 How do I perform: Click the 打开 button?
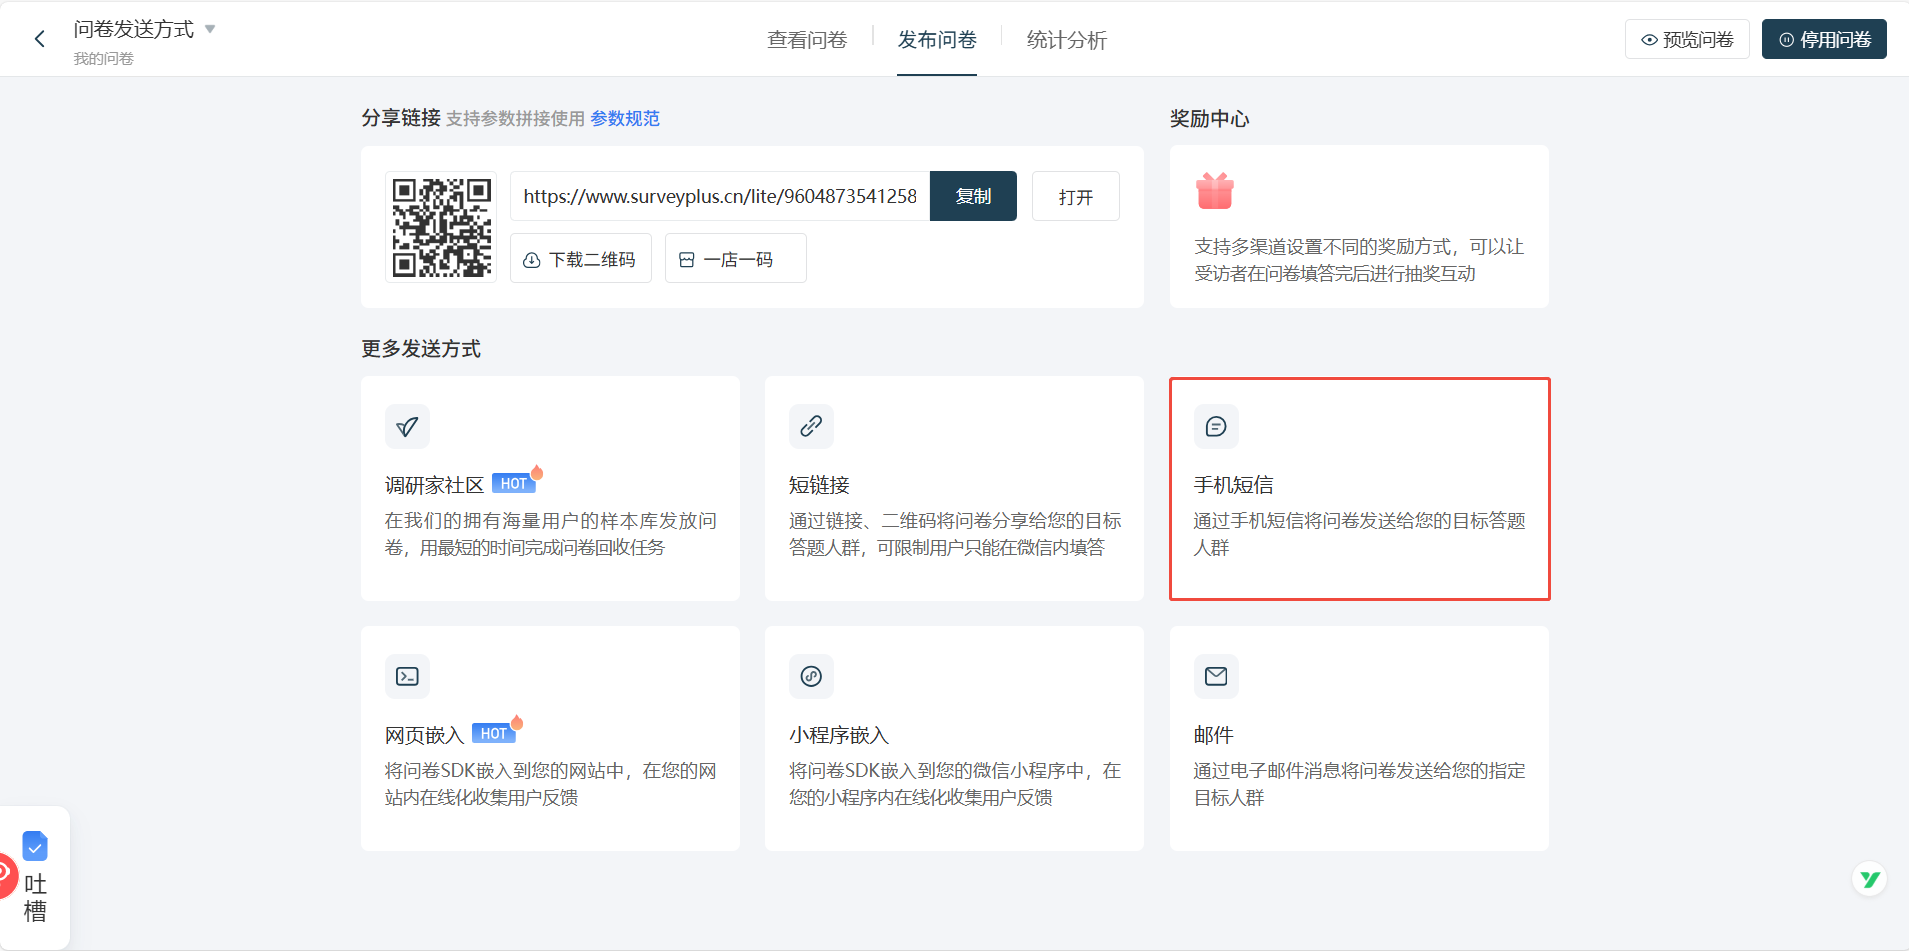(x=1075, y=196)
